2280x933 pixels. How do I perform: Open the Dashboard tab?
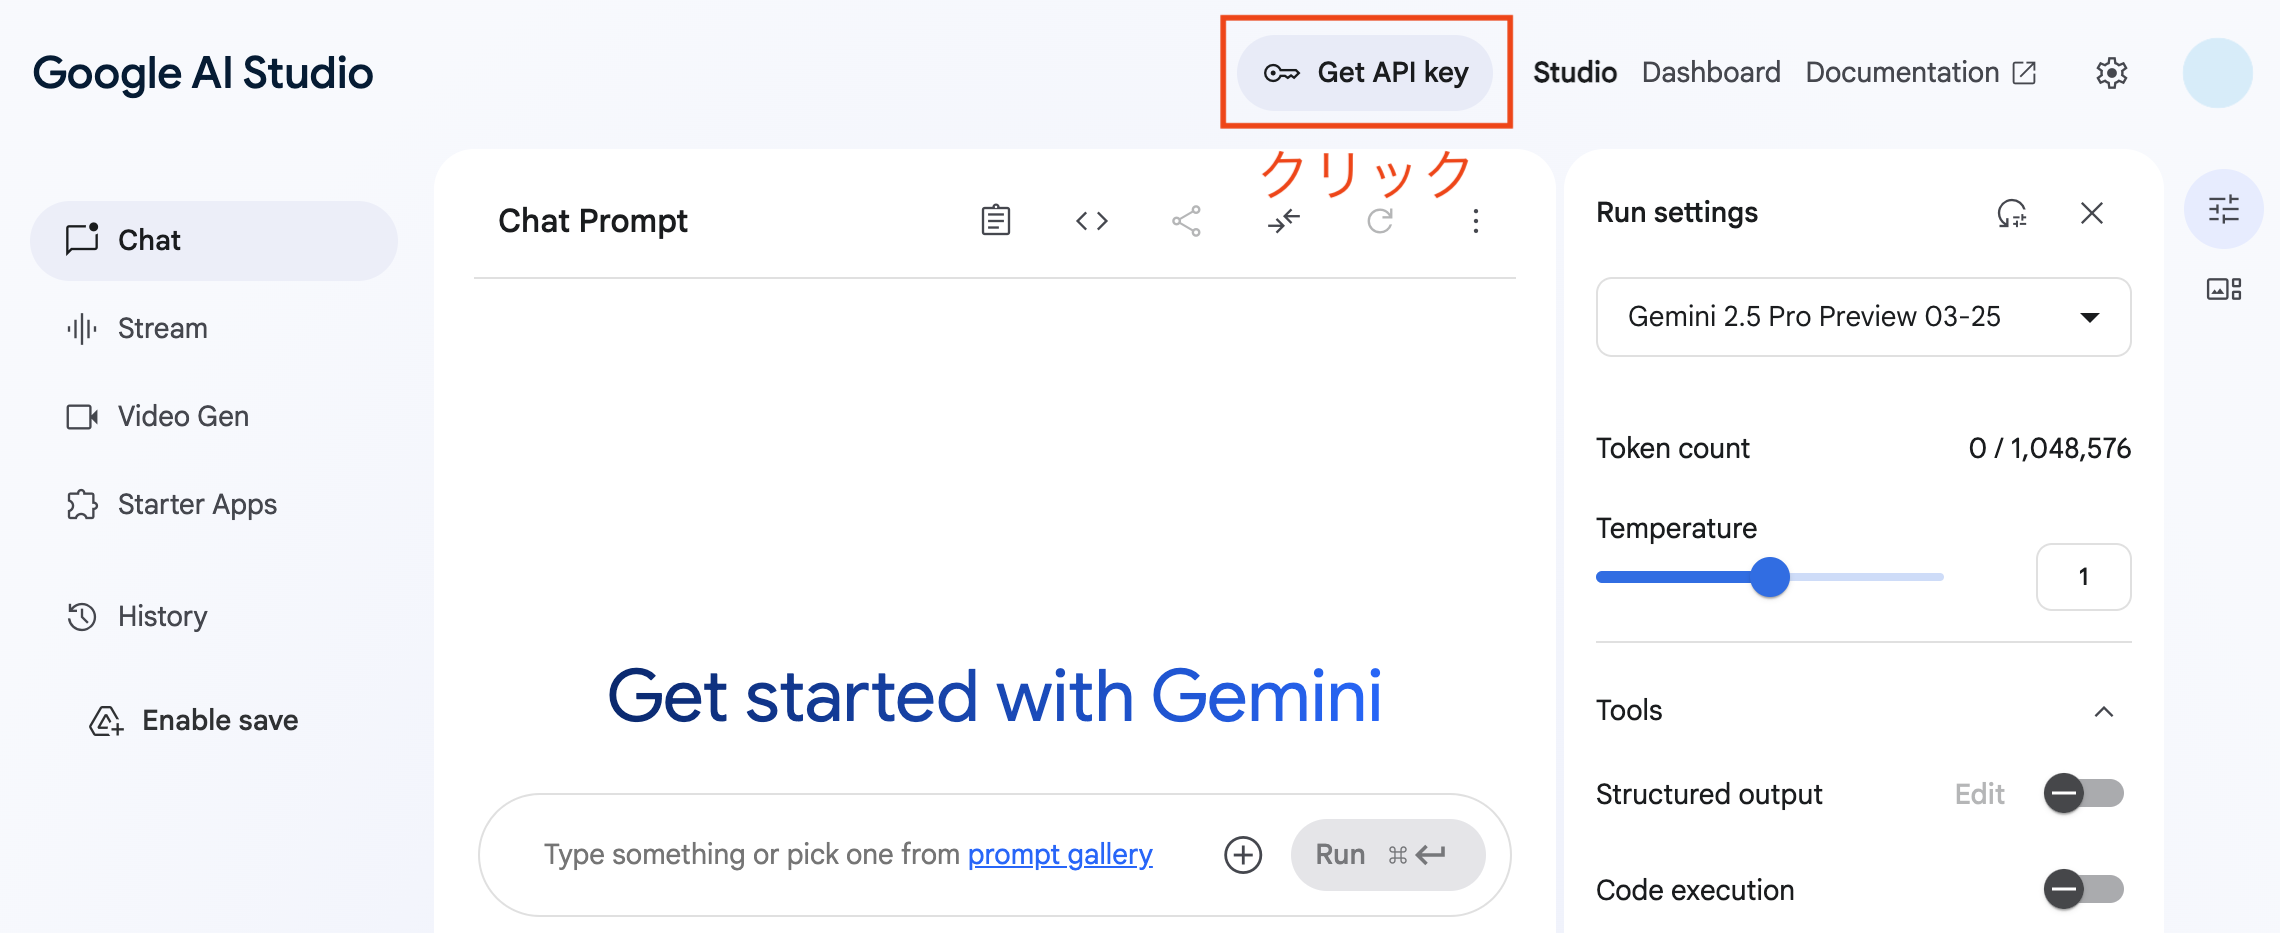1711,73
